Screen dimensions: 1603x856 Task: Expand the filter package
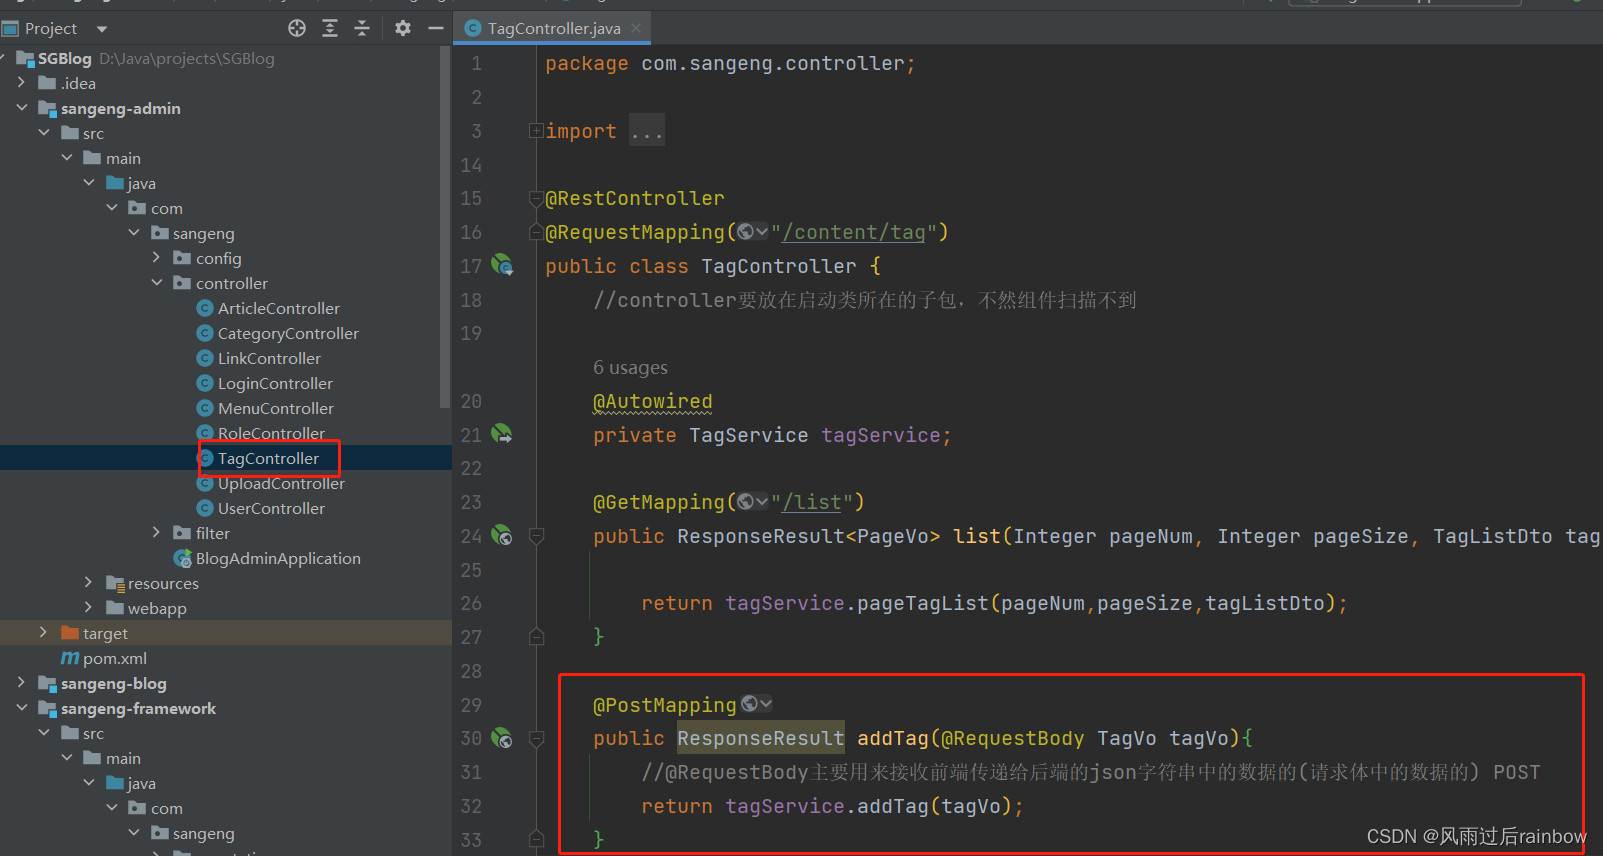pyautogui.click(x=156, y=533)
